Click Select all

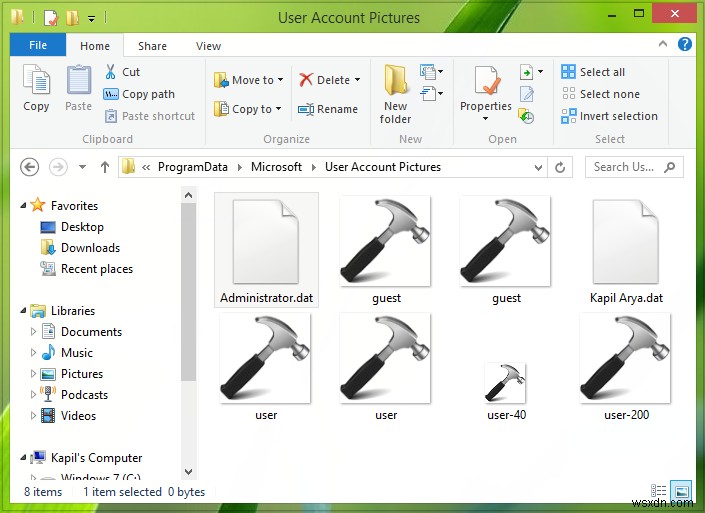[593, 72]
